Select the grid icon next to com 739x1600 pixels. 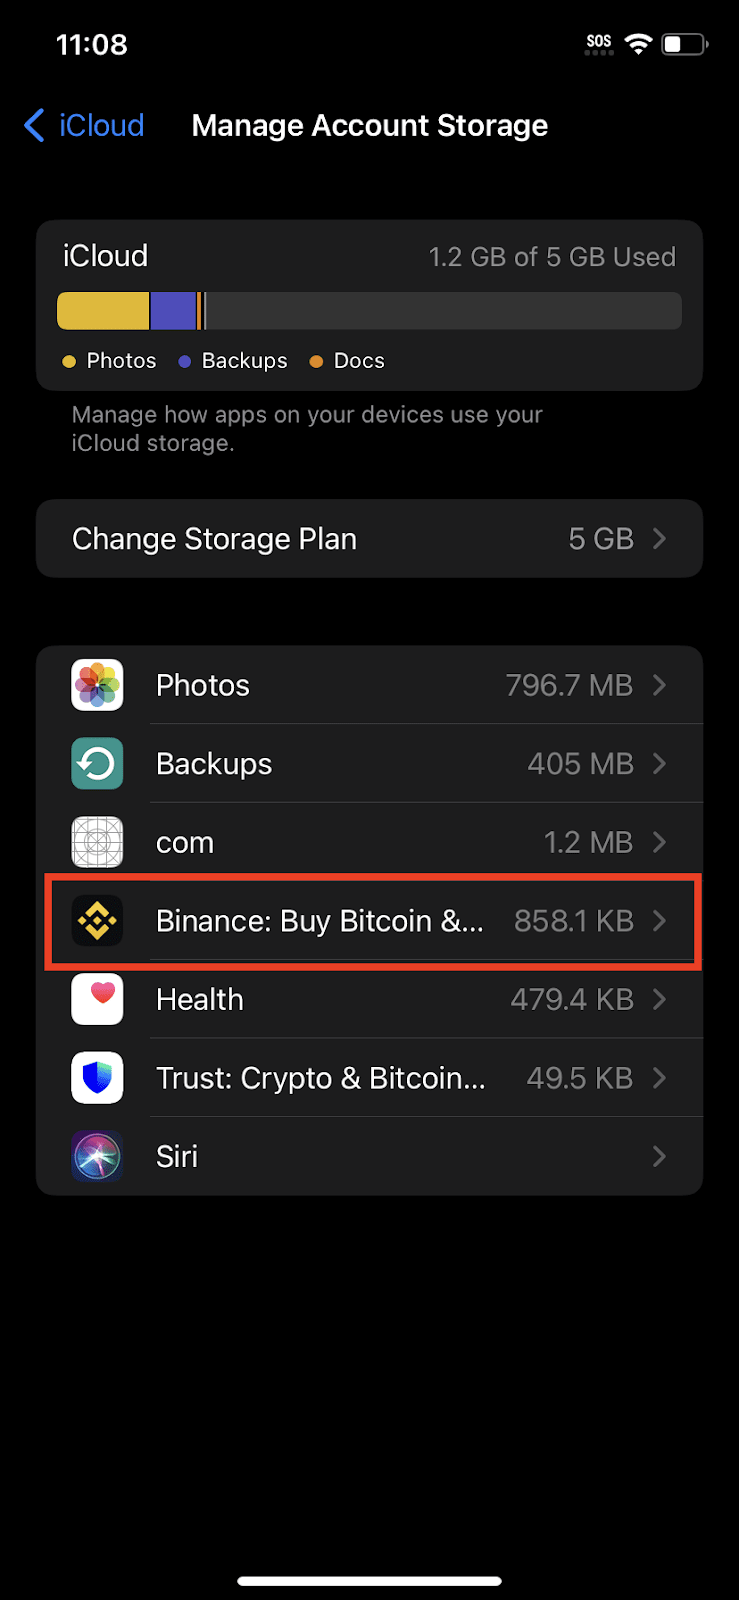(97, 842)
